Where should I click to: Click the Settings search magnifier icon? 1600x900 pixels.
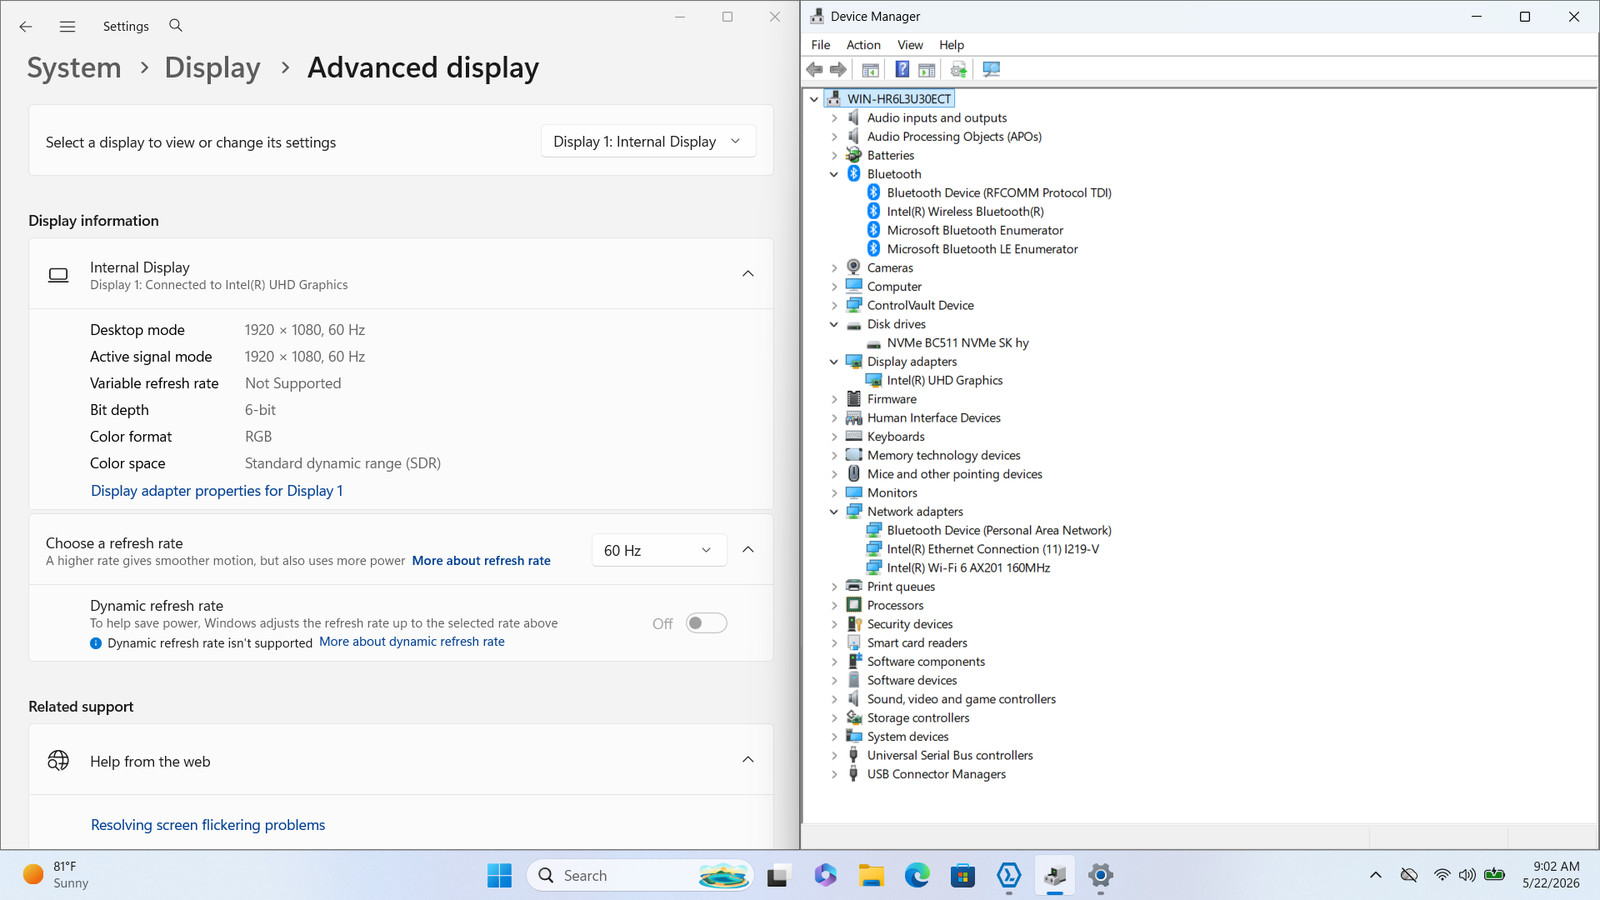point(176,26)
